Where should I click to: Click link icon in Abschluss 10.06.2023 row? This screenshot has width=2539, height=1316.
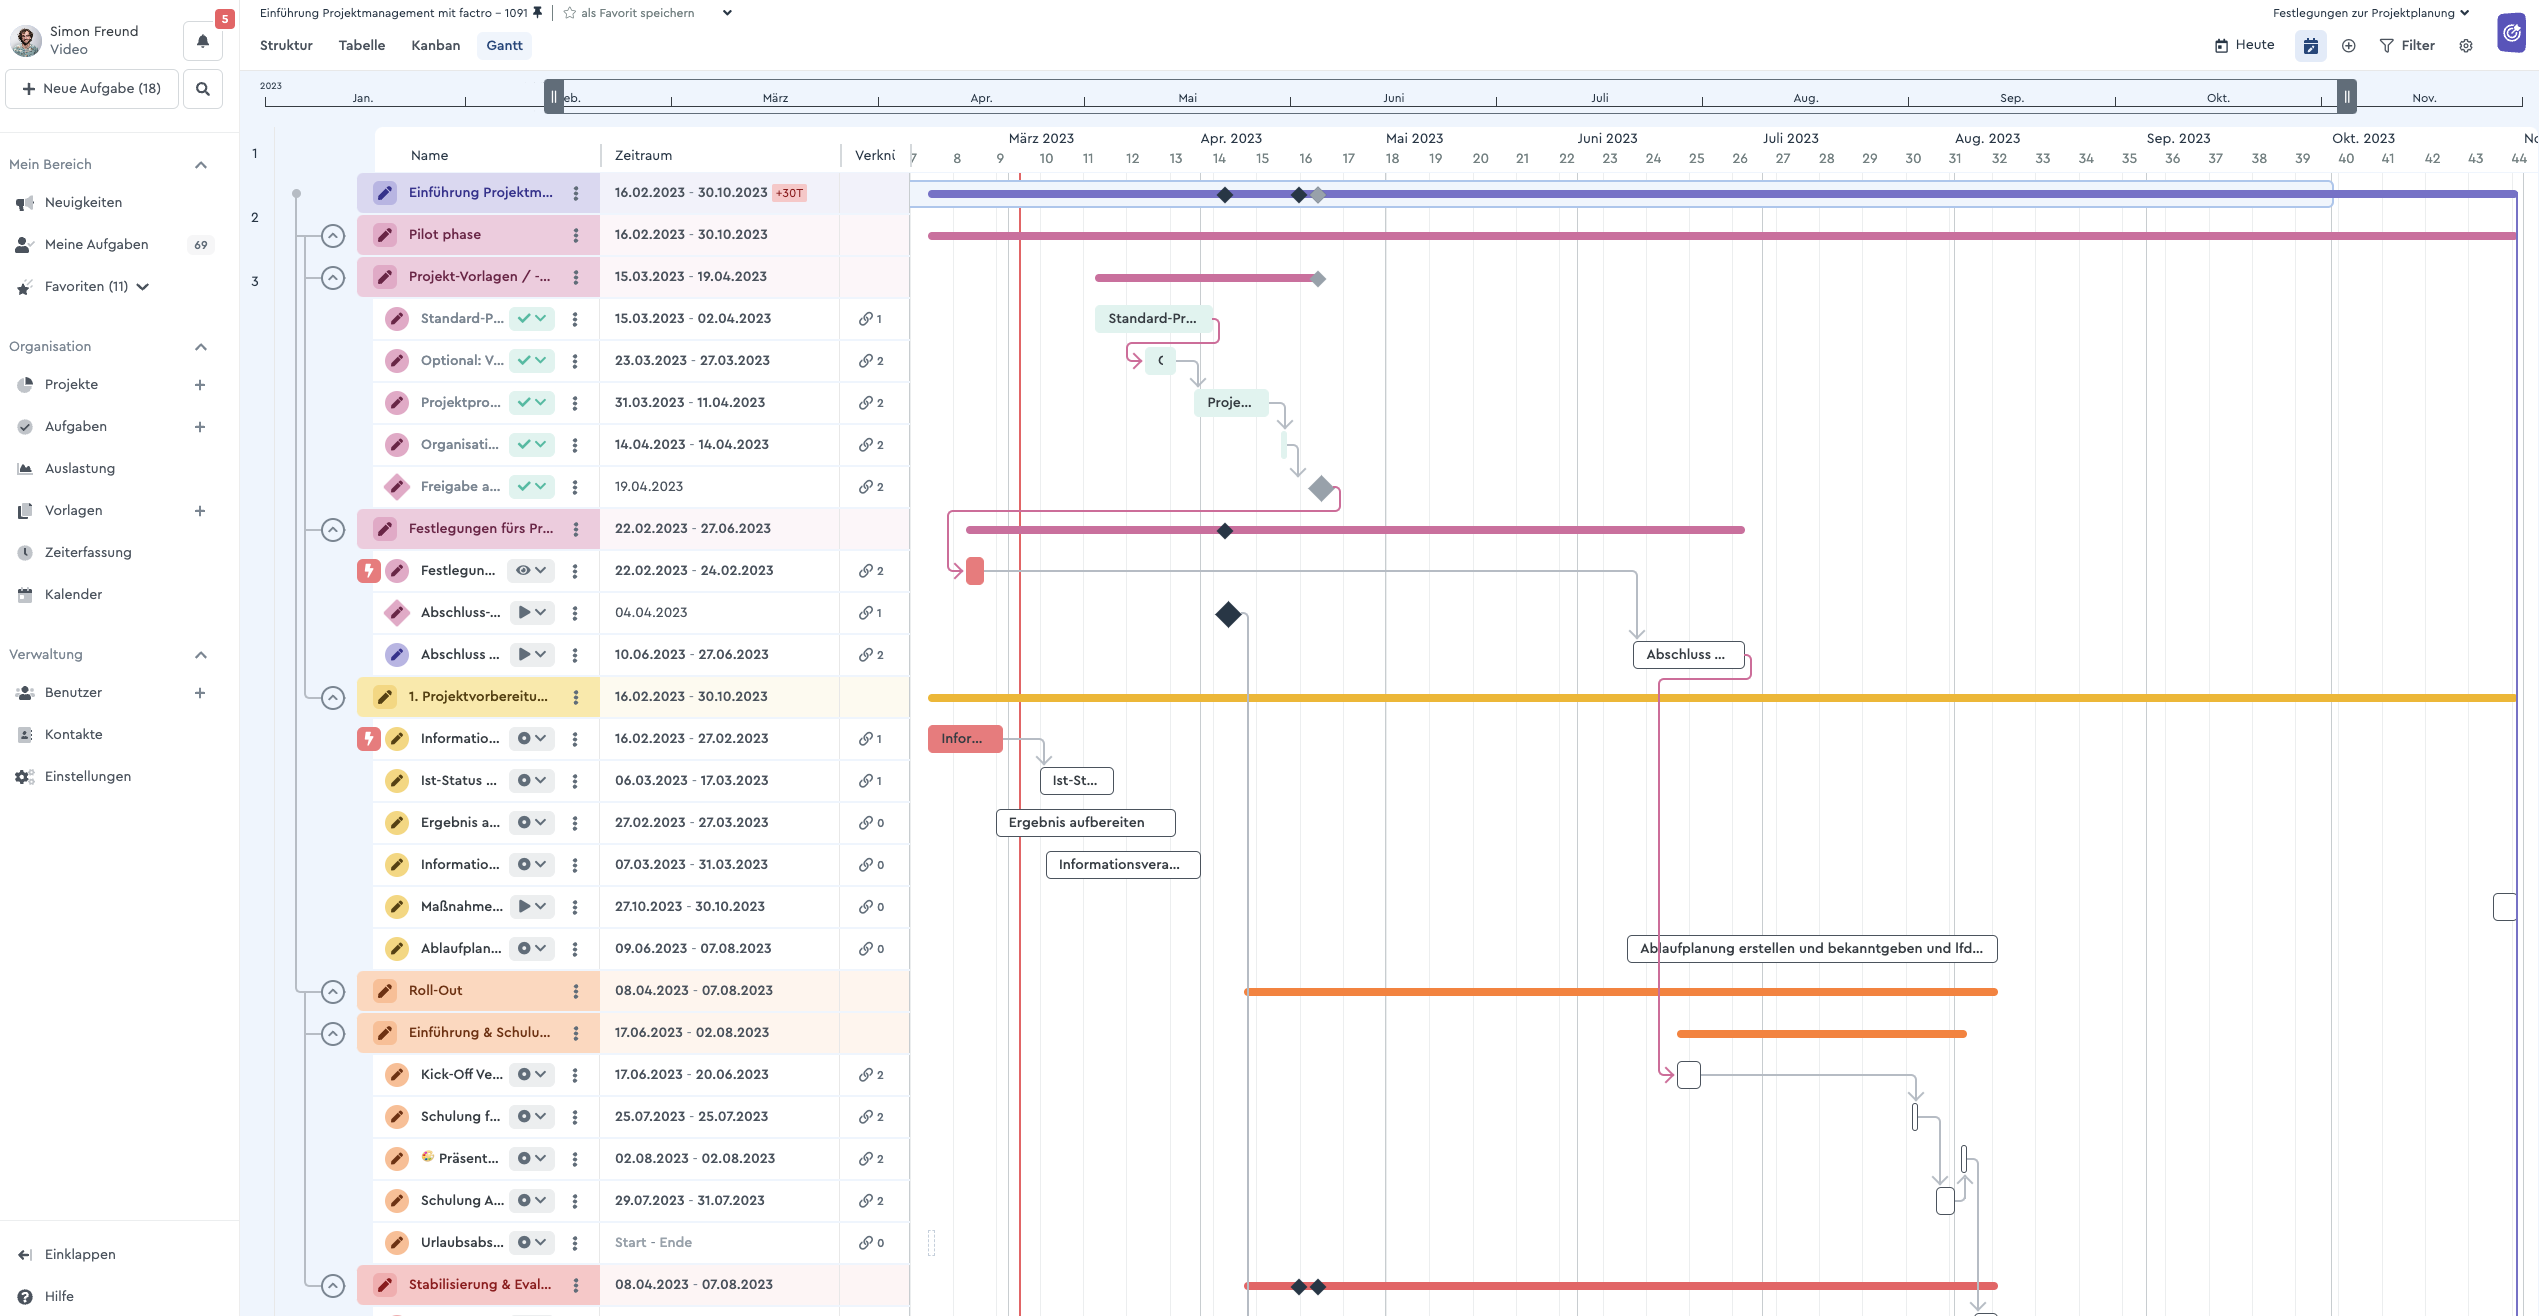865,655
